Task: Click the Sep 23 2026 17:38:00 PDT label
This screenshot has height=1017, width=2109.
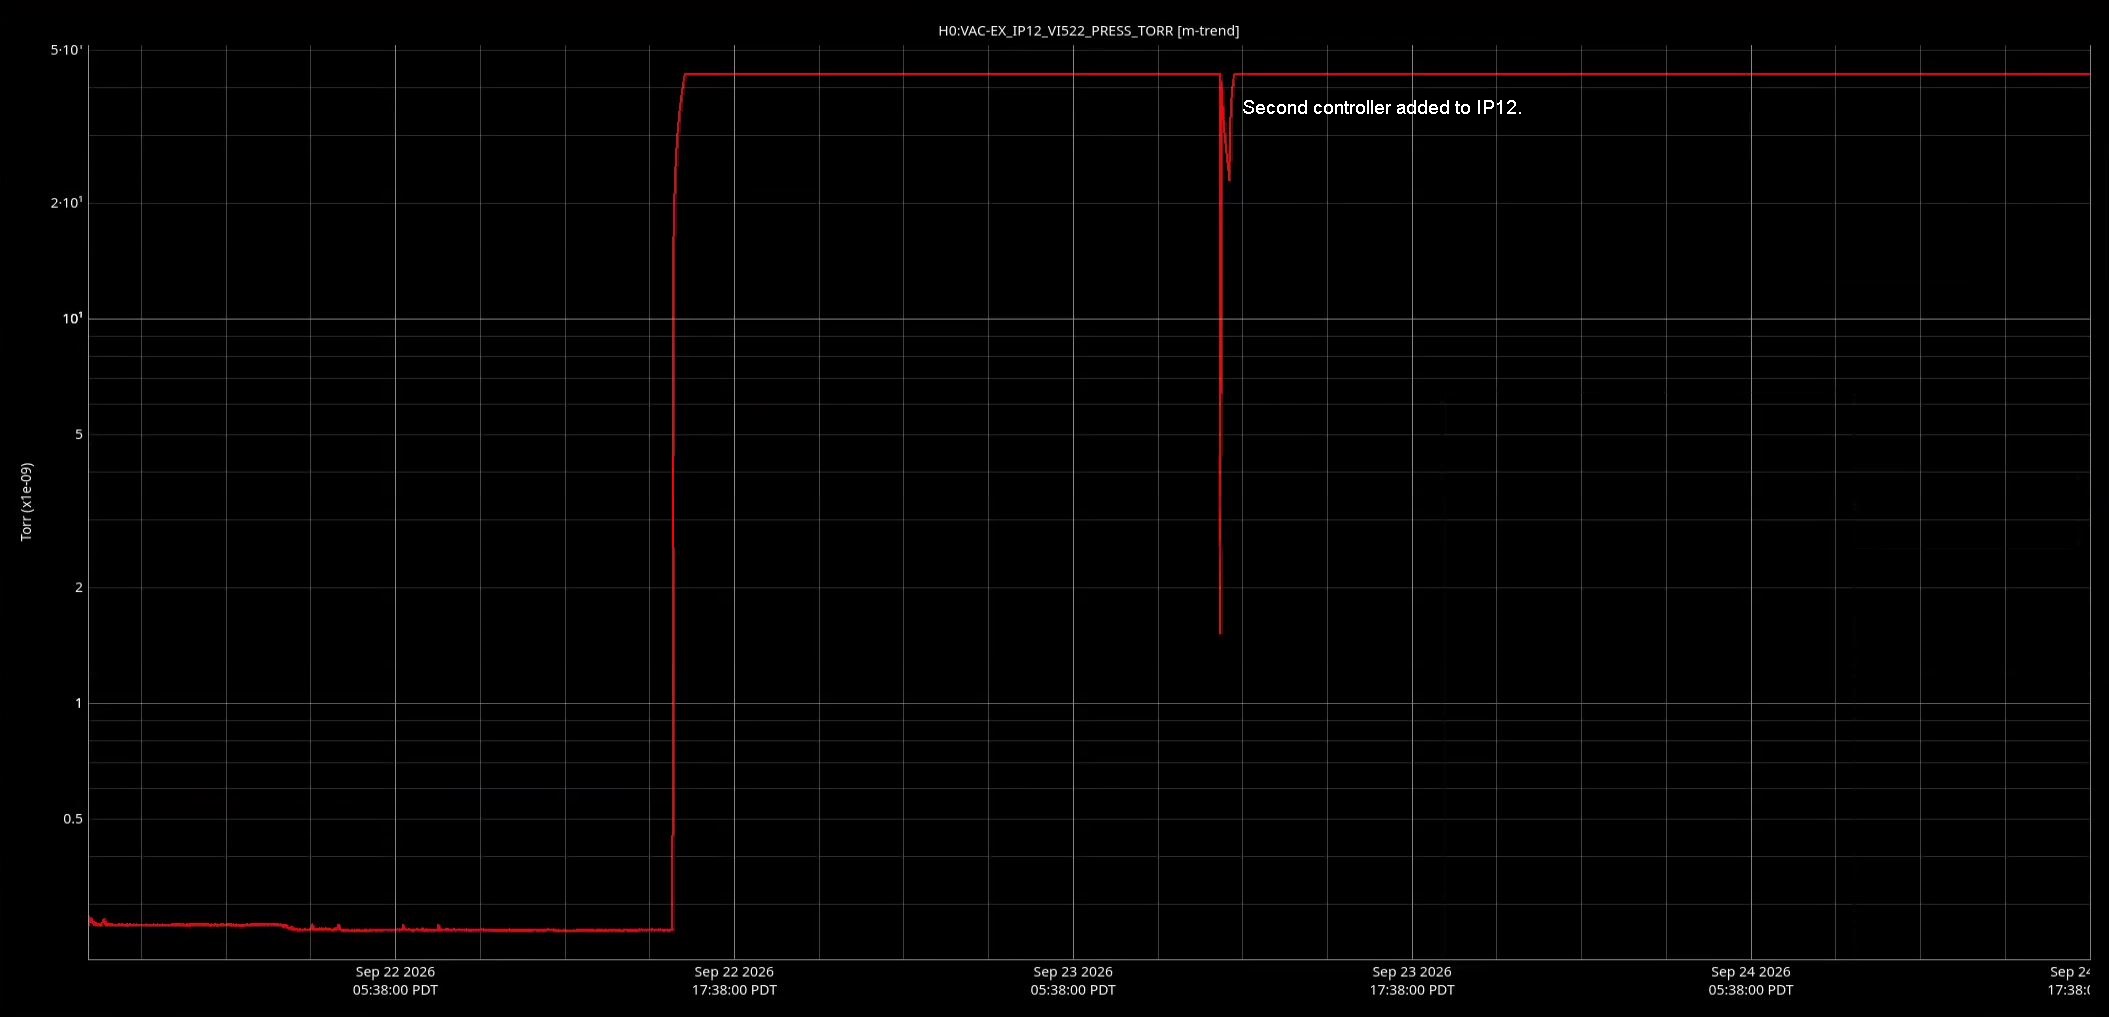Action: tap(1412, 981)
